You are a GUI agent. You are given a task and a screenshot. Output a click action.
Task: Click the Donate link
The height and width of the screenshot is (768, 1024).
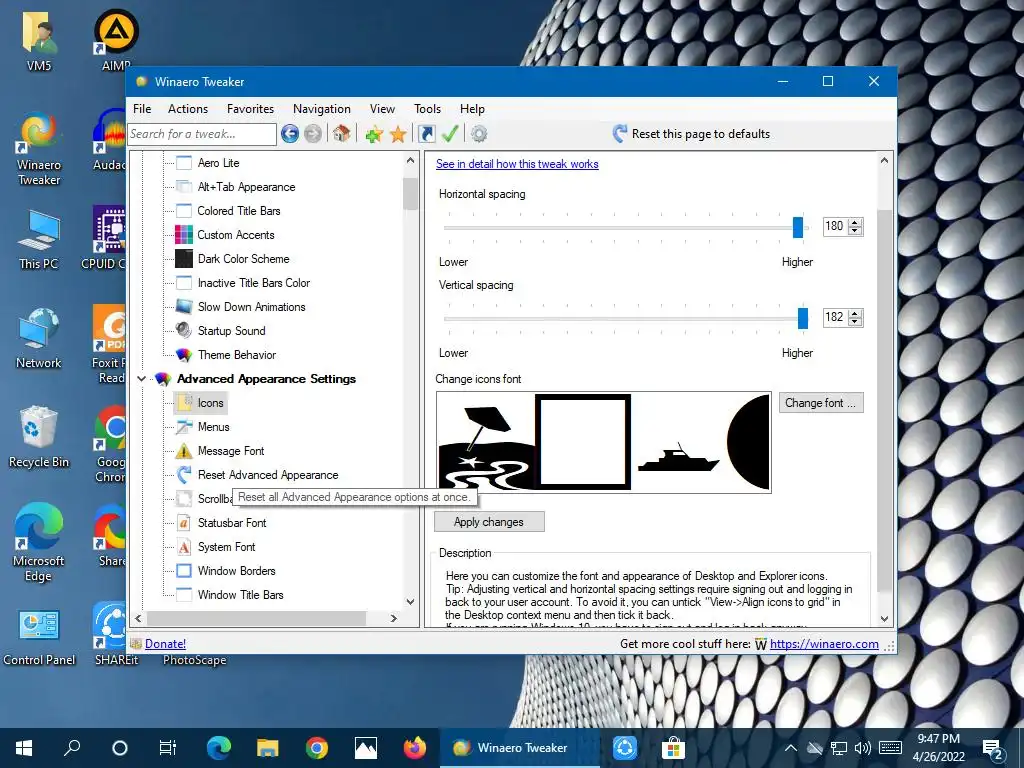tap(165, 644)
